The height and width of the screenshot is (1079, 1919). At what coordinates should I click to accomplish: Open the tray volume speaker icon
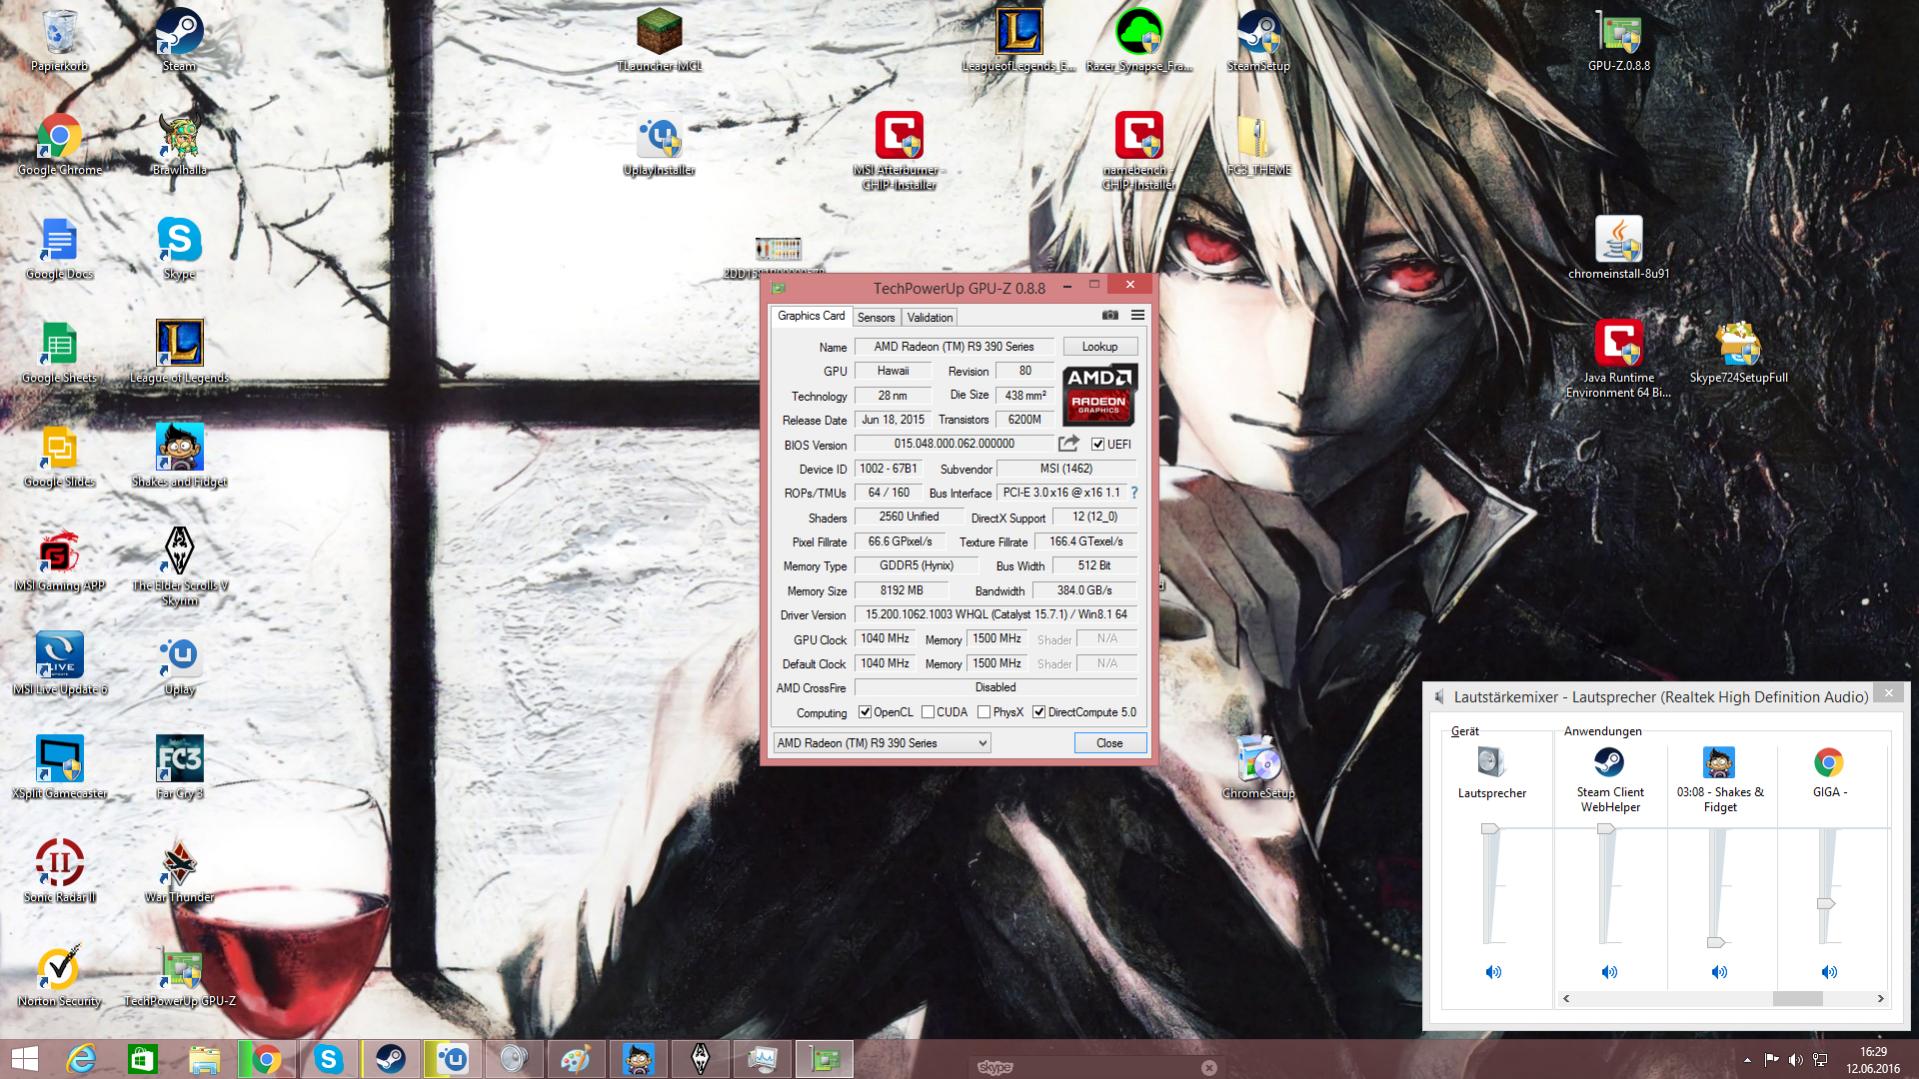(x=1795, y=1060)
